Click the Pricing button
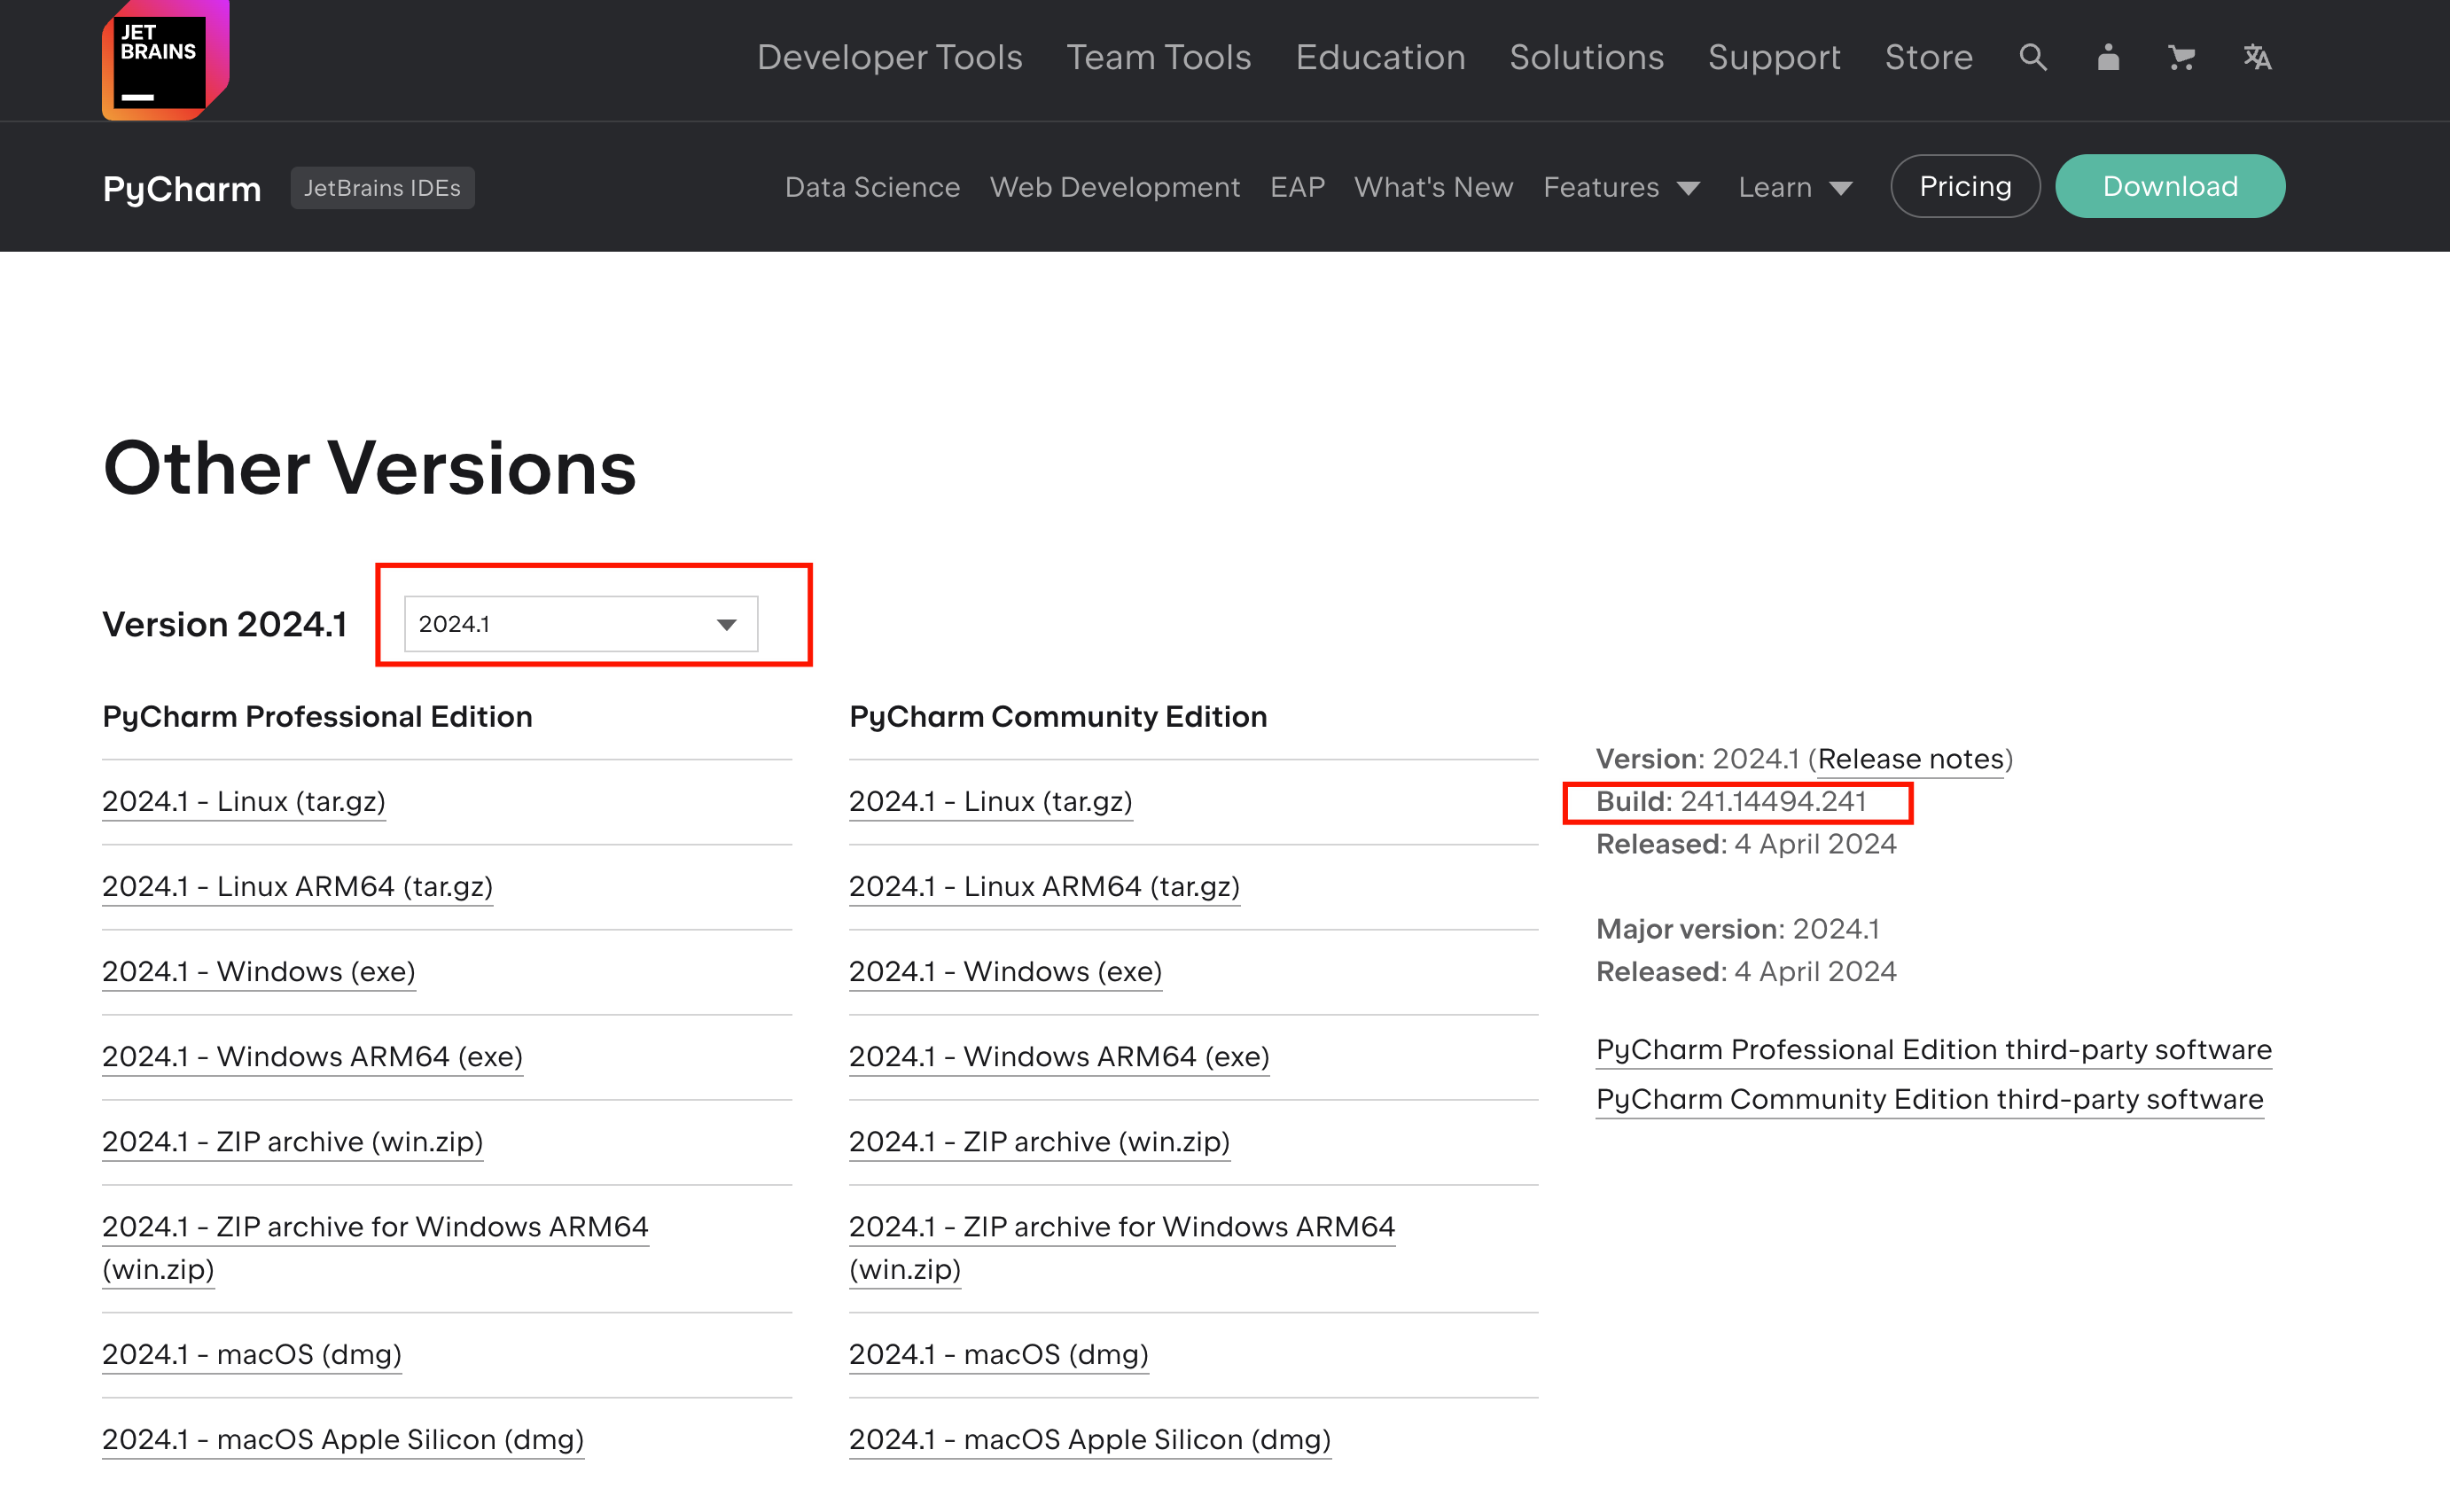 (x=1964, y=186)
